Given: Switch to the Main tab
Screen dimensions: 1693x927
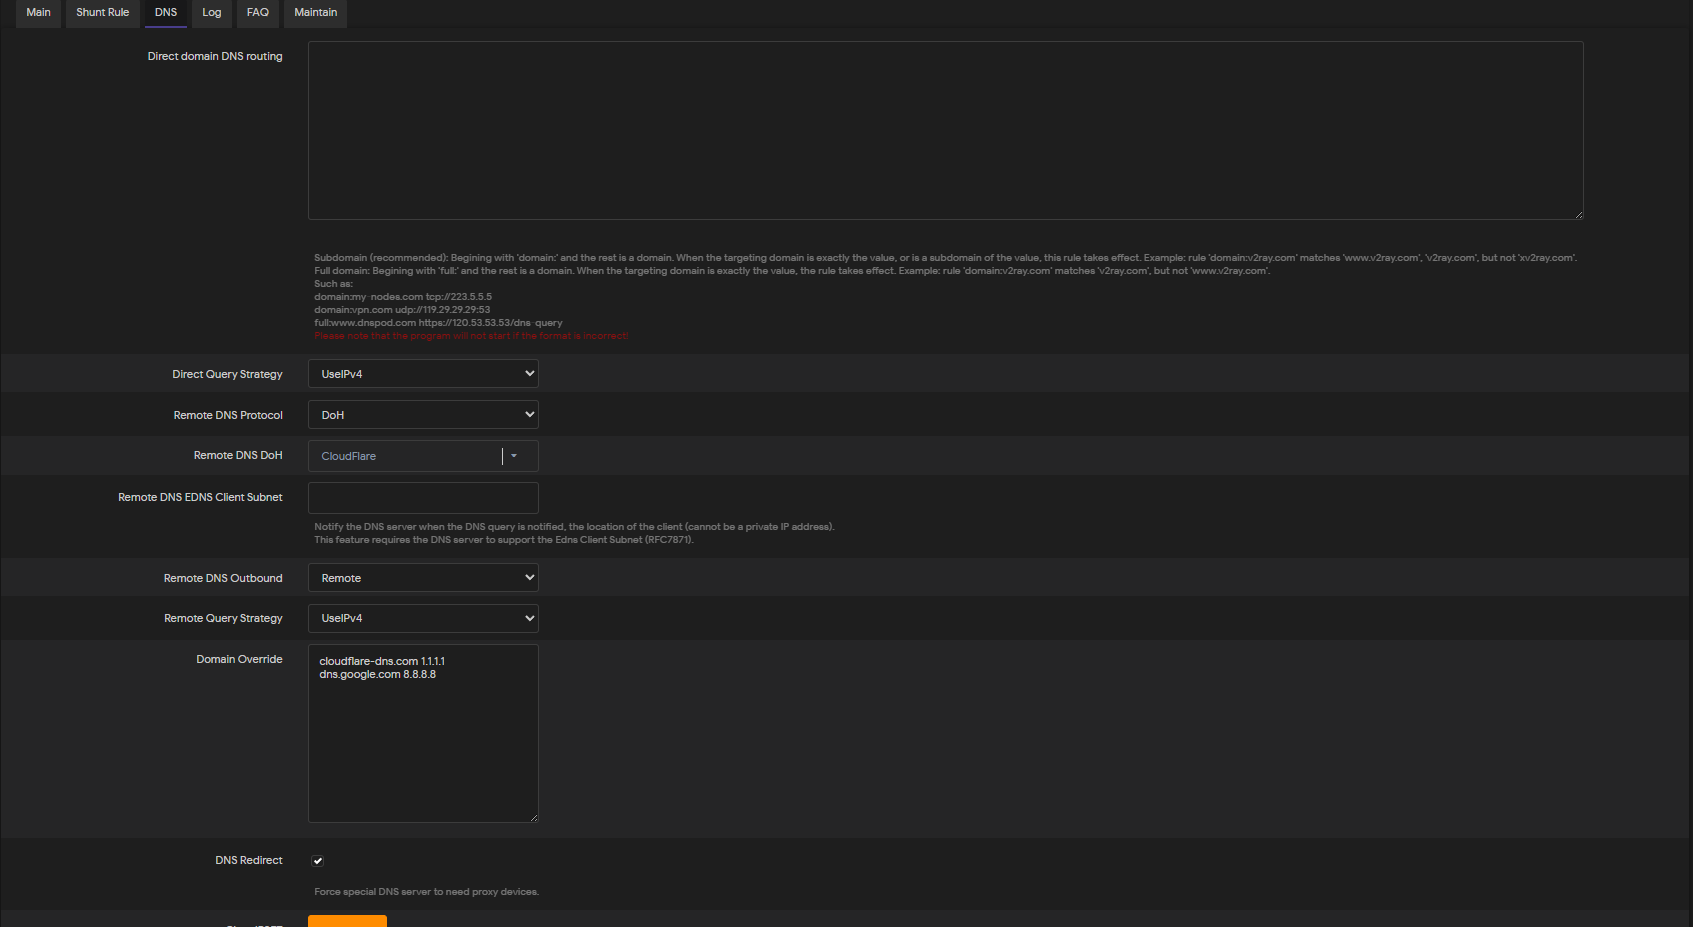Looking at the screenshot, I should point(38,13).
